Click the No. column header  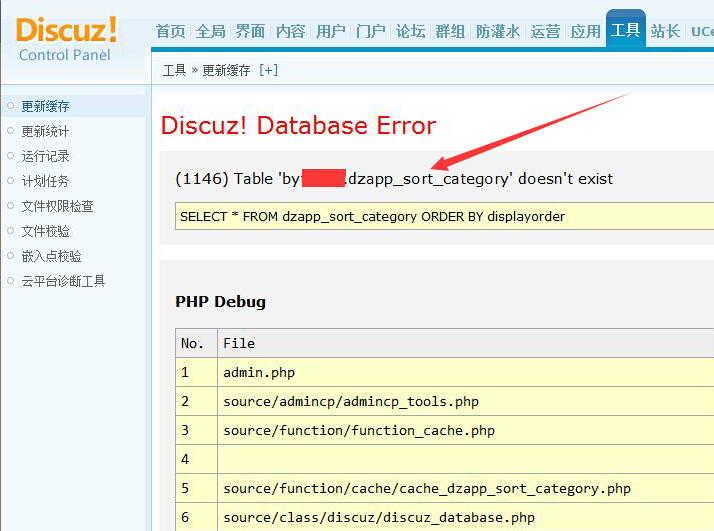coord(196,343)
